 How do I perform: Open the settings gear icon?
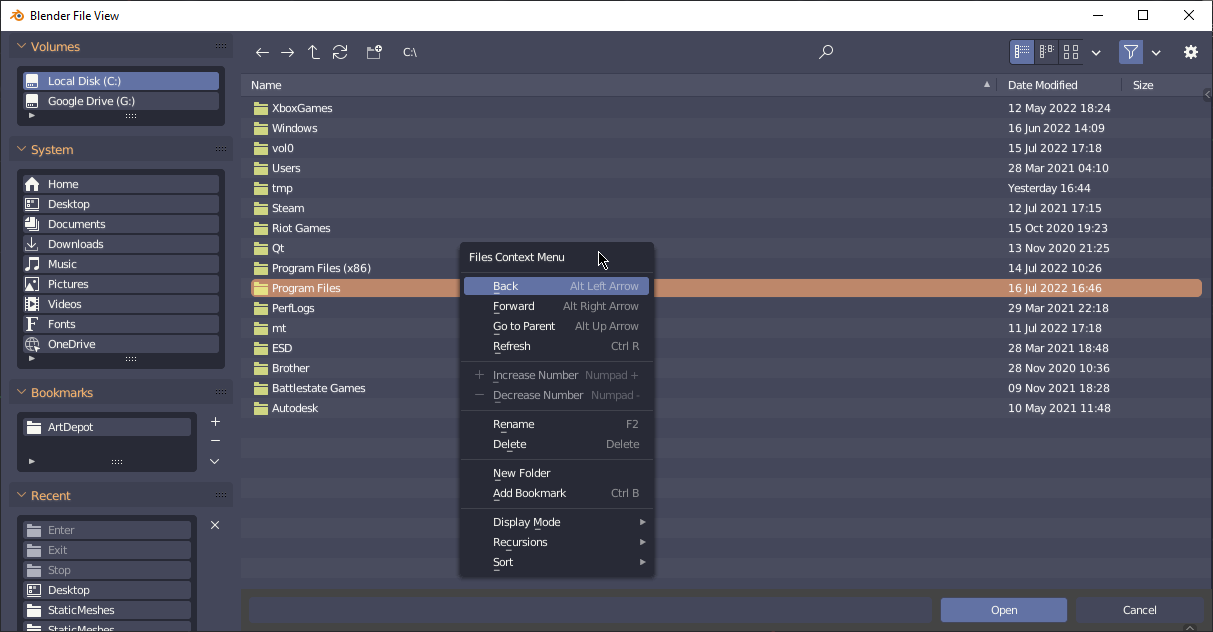[1191, 52]
